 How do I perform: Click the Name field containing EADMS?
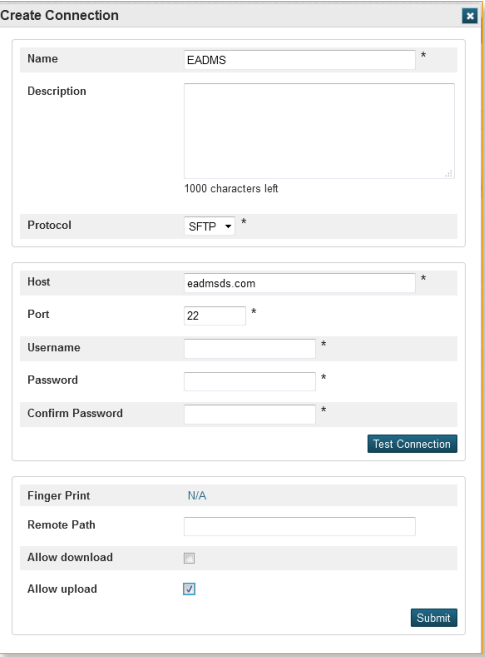click(299, 60)
